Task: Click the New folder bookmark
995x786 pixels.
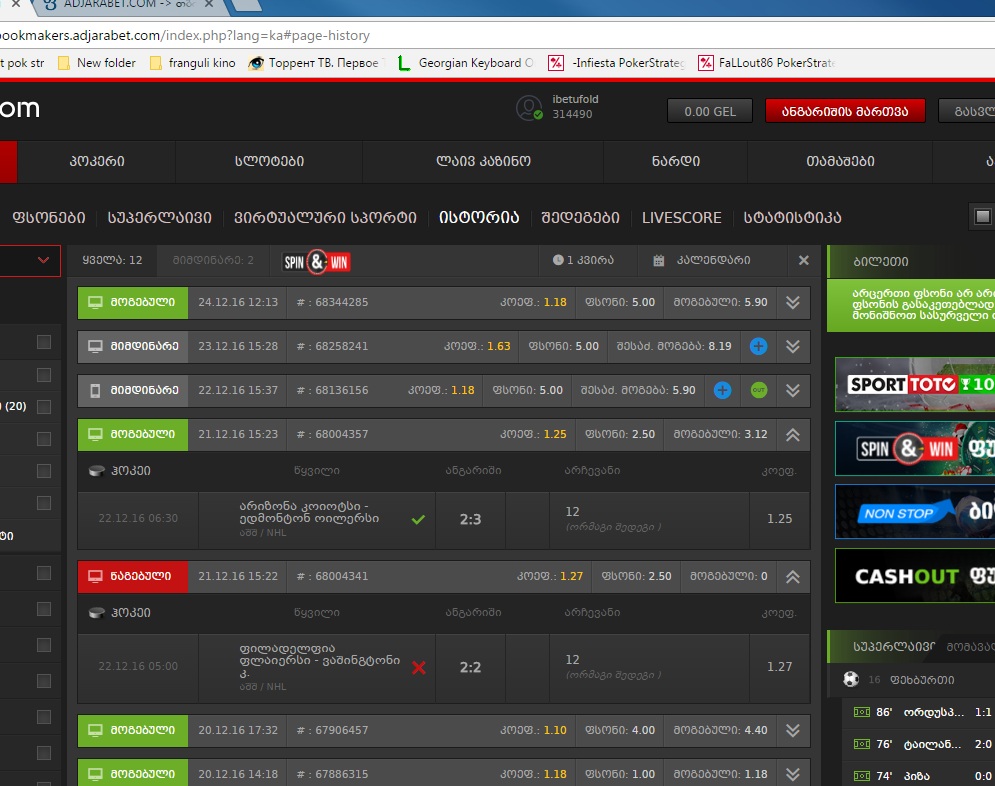Action: coord(96,63)
